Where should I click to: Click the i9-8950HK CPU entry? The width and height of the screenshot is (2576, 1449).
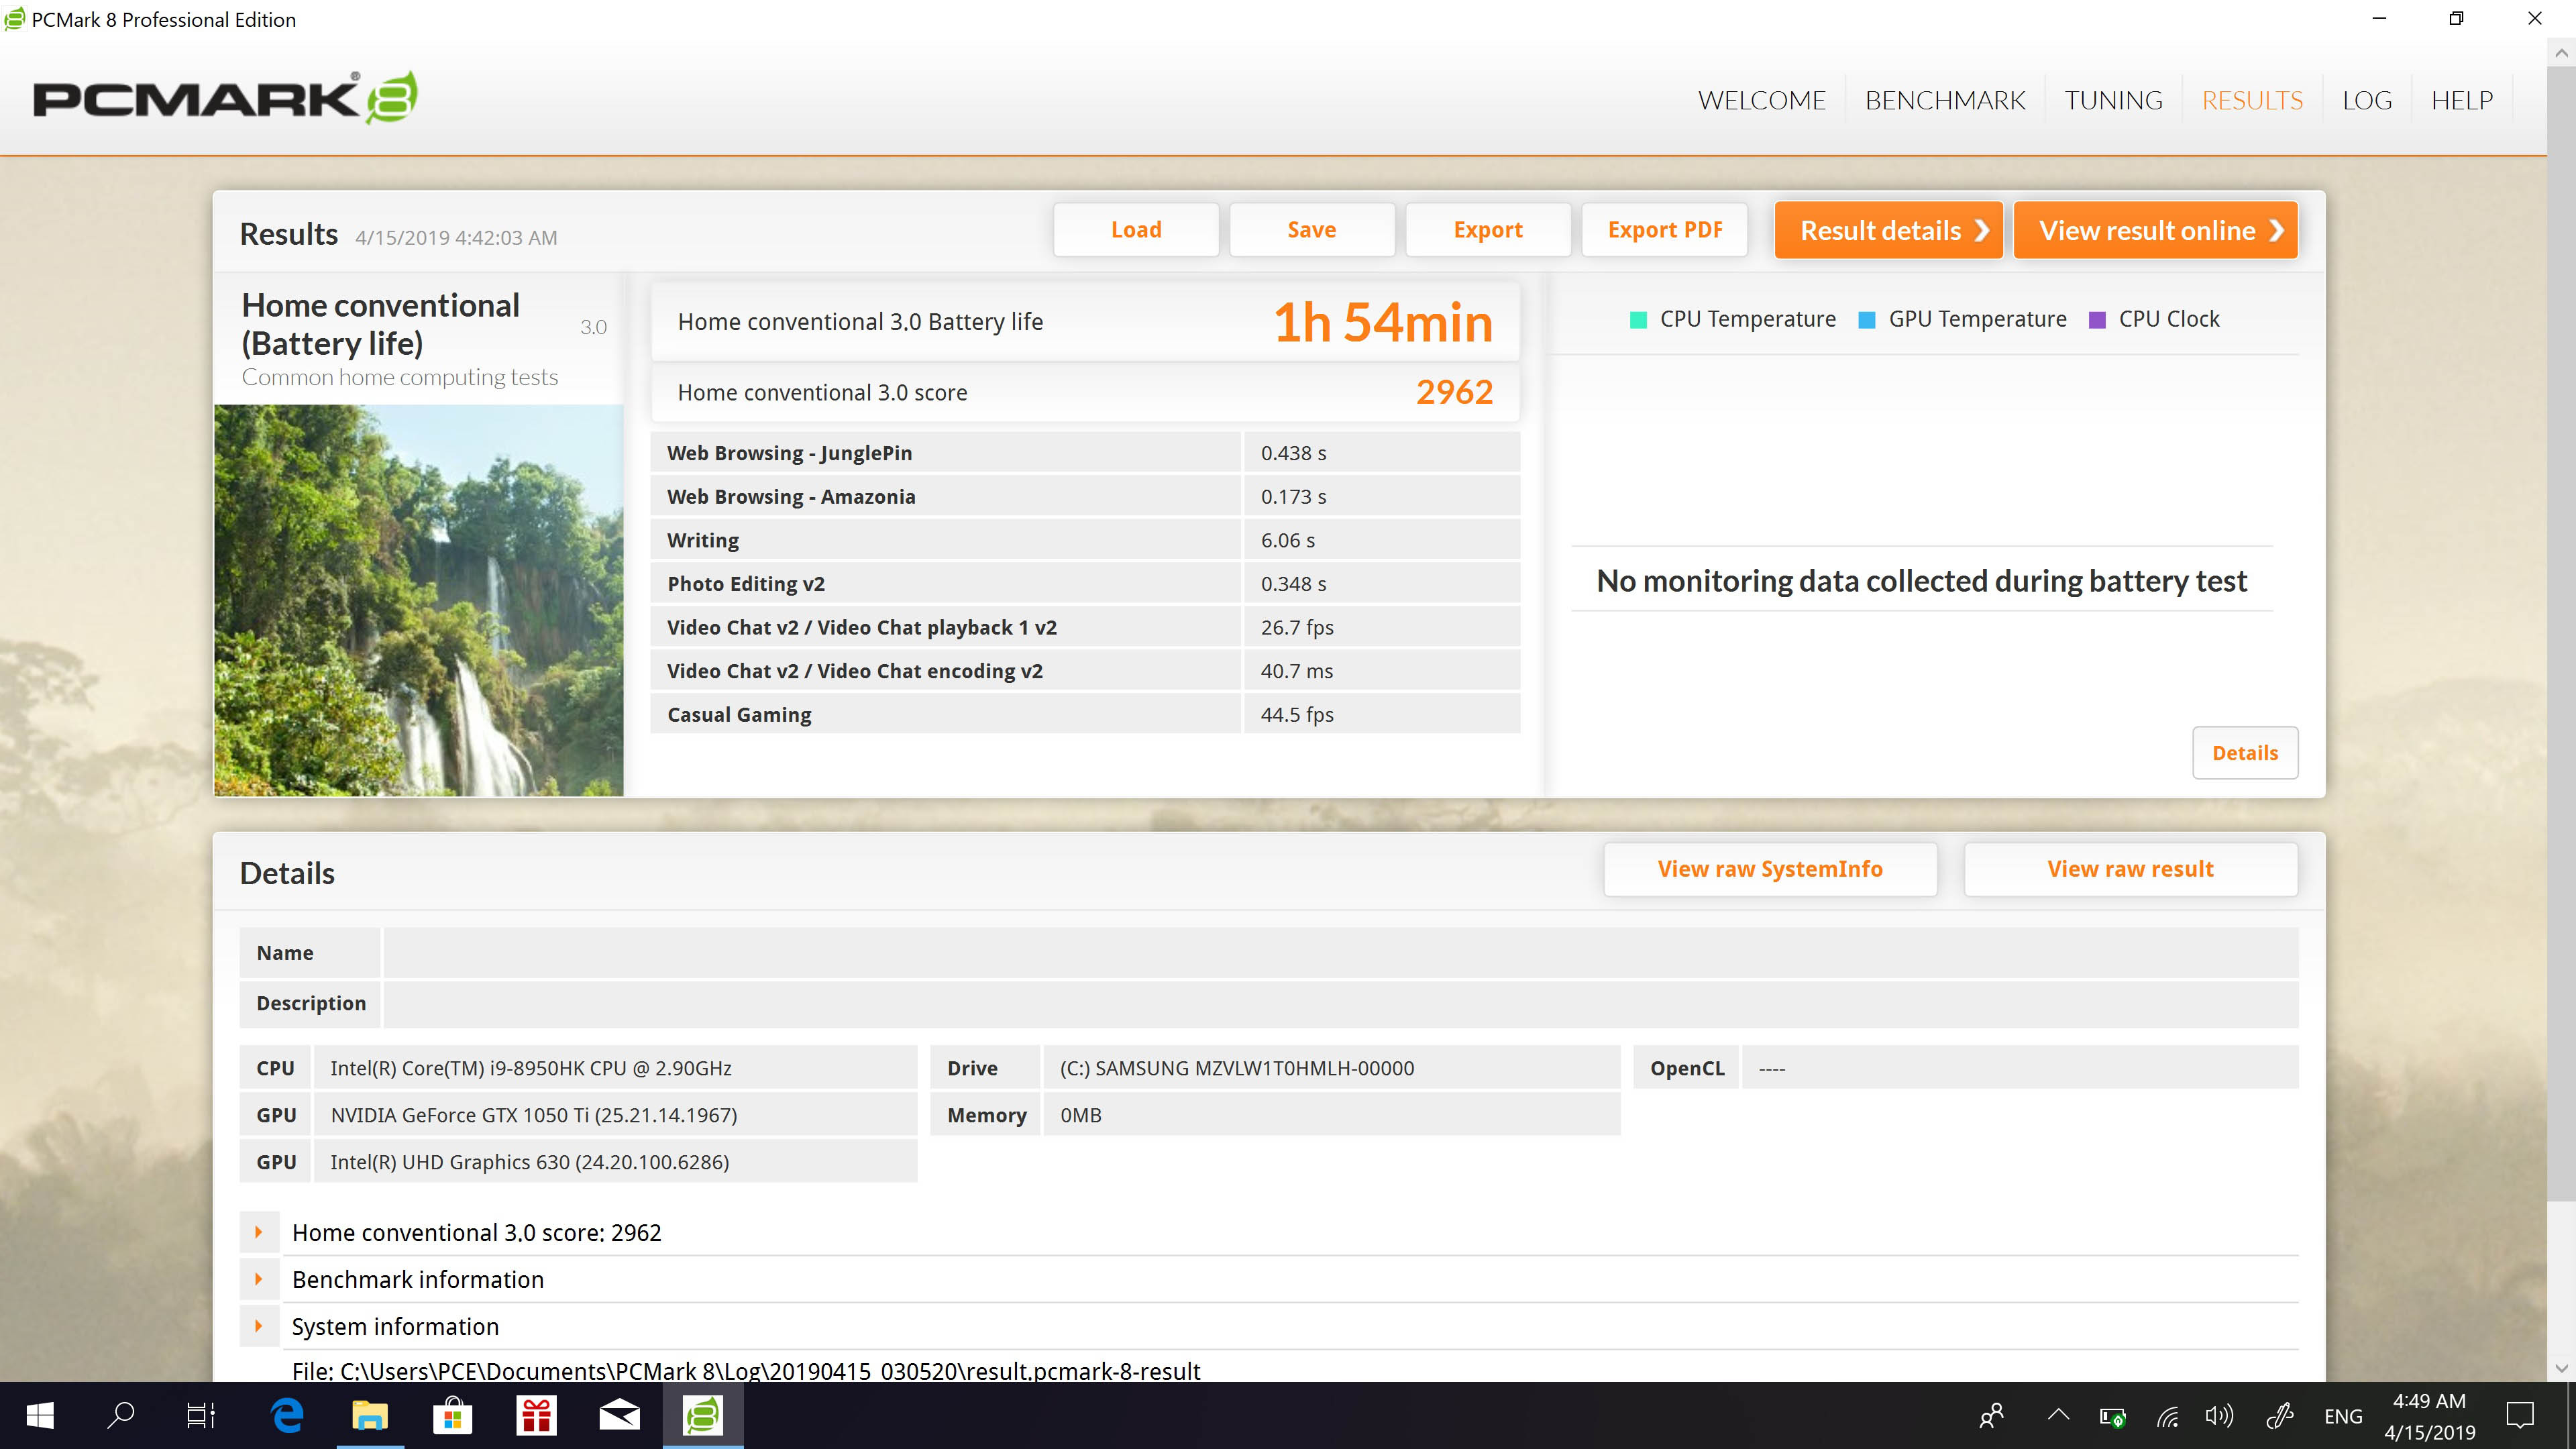615,1068
